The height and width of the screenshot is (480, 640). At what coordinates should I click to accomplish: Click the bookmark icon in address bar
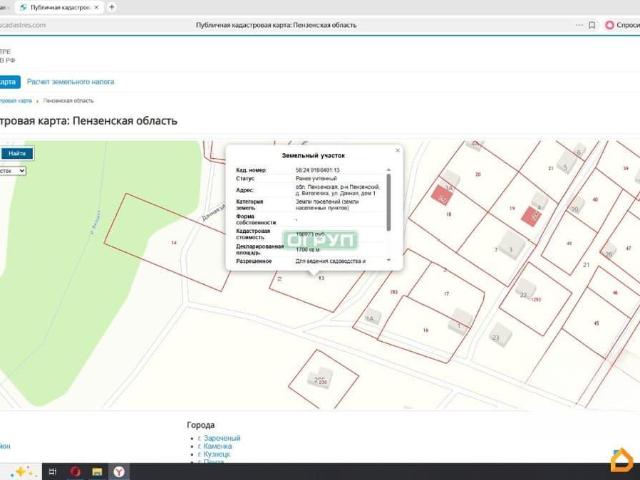click(x=592, y=25)
